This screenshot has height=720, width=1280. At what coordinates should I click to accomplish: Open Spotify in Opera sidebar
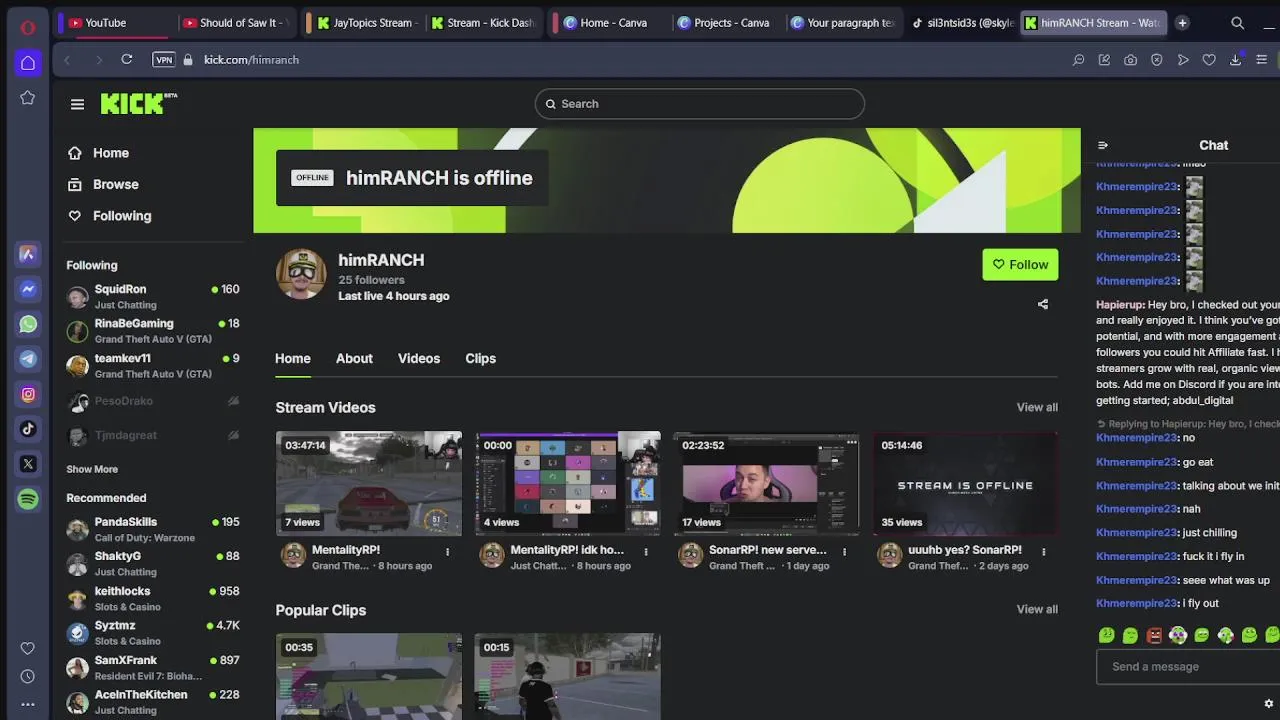[28, 499]
